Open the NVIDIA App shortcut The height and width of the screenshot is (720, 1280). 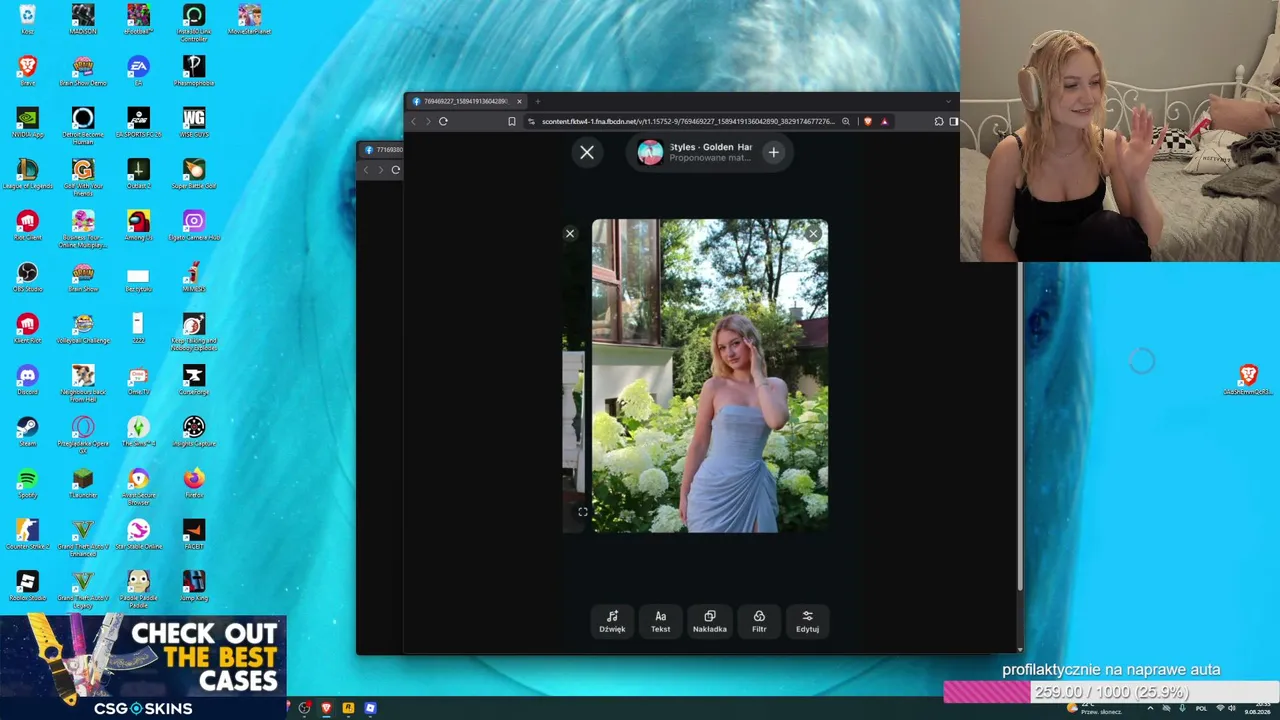coord(27,122)
